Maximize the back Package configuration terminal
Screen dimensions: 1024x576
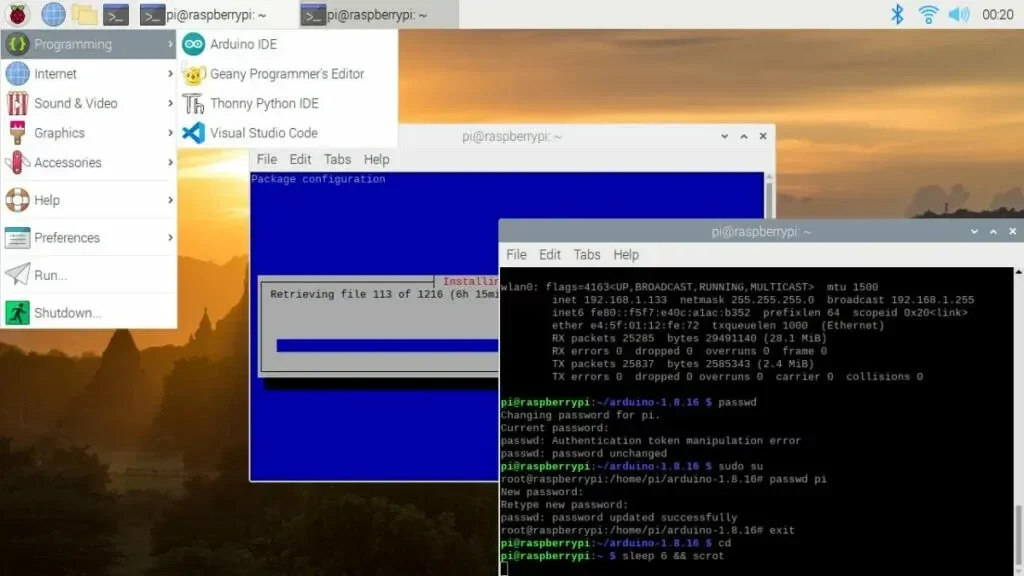coord(744,136)
